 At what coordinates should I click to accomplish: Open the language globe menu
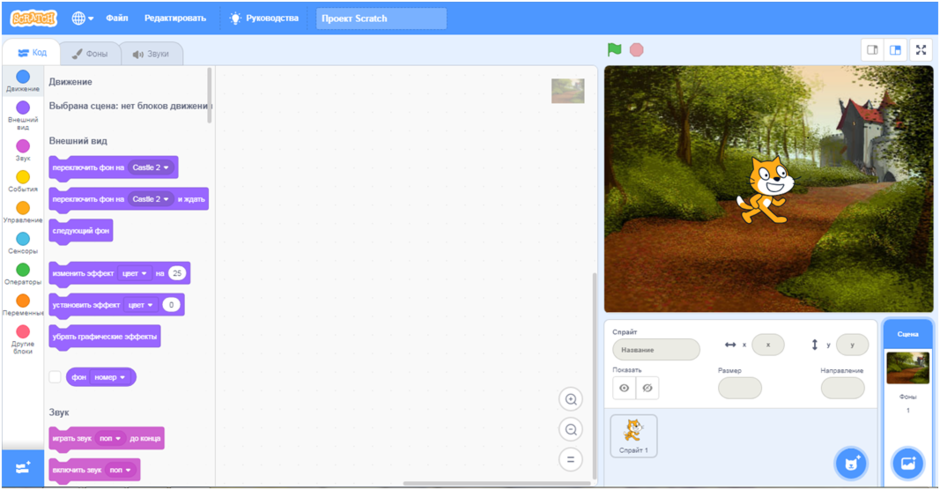[82, 19]
